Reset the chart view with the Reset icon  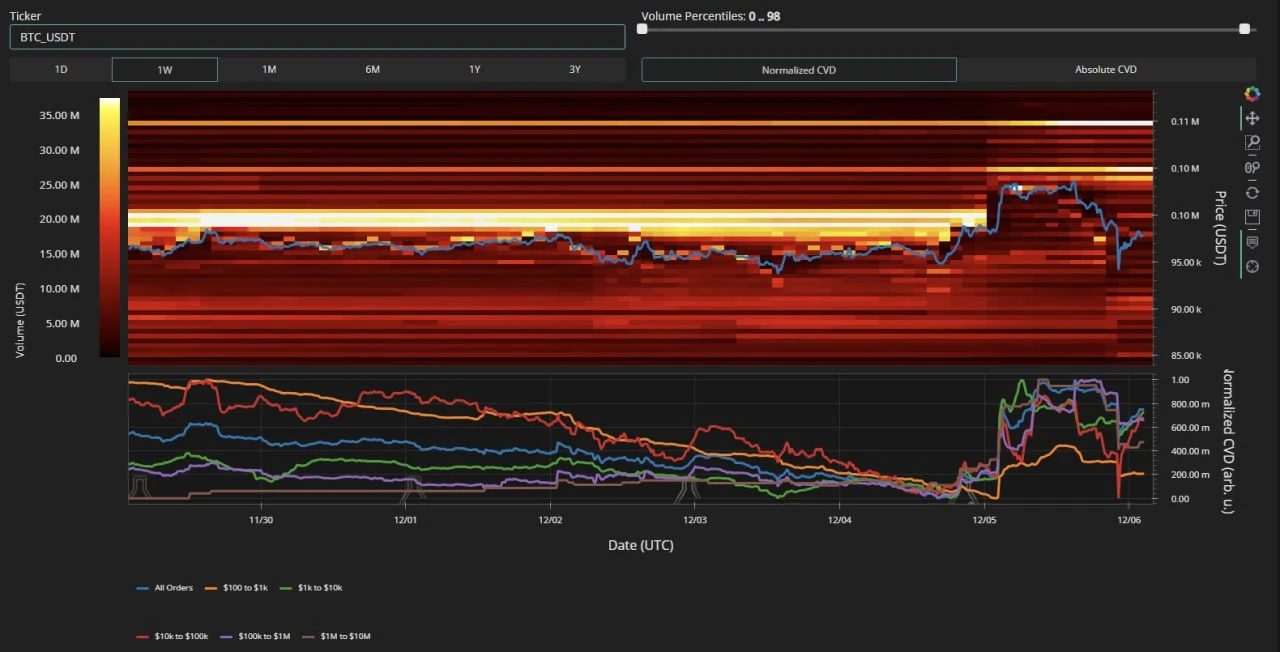pos(1252,192)
